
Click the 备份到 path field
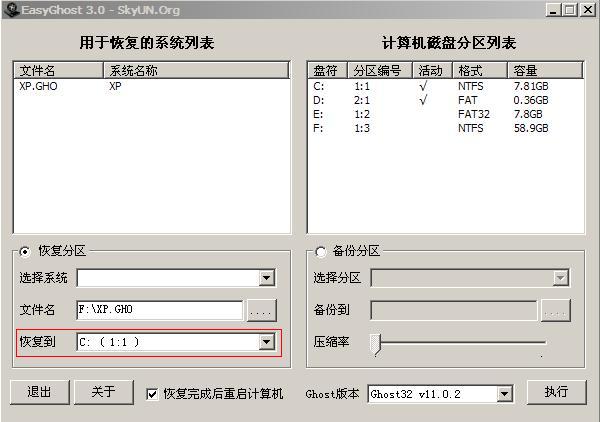(453, 310)
